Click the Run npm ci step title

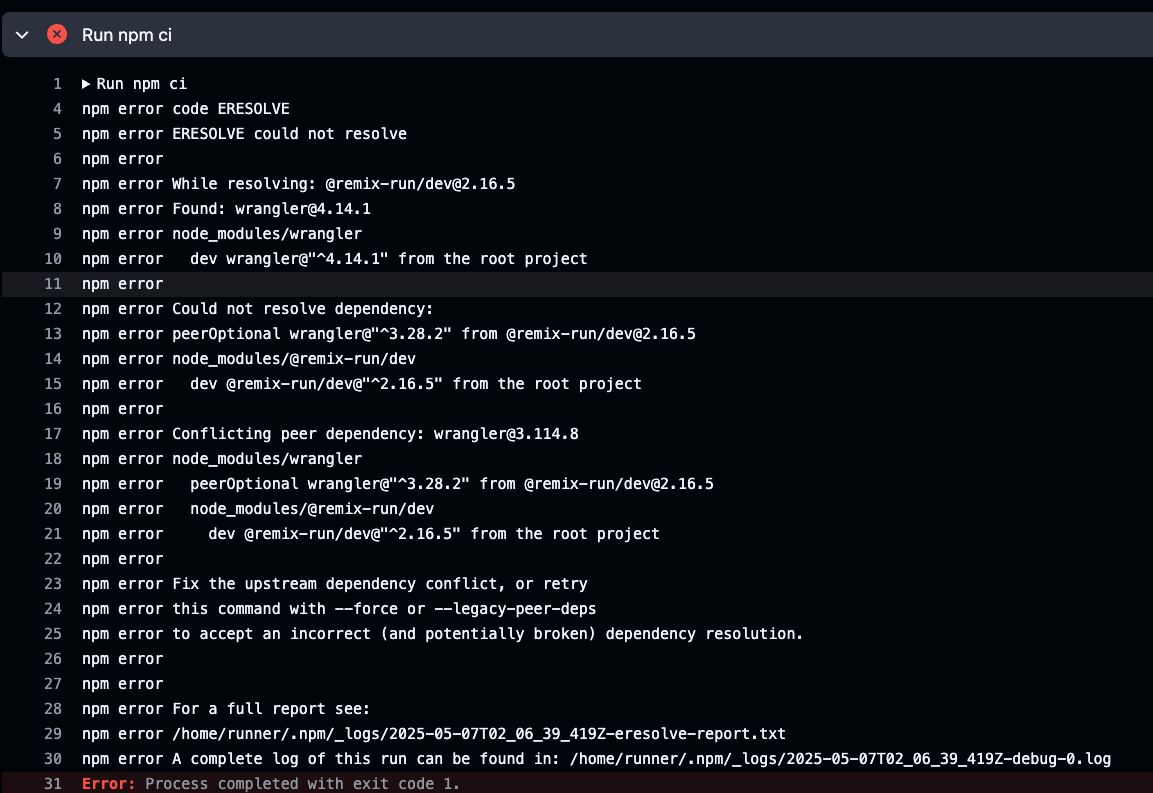click(x=127, y=35)
